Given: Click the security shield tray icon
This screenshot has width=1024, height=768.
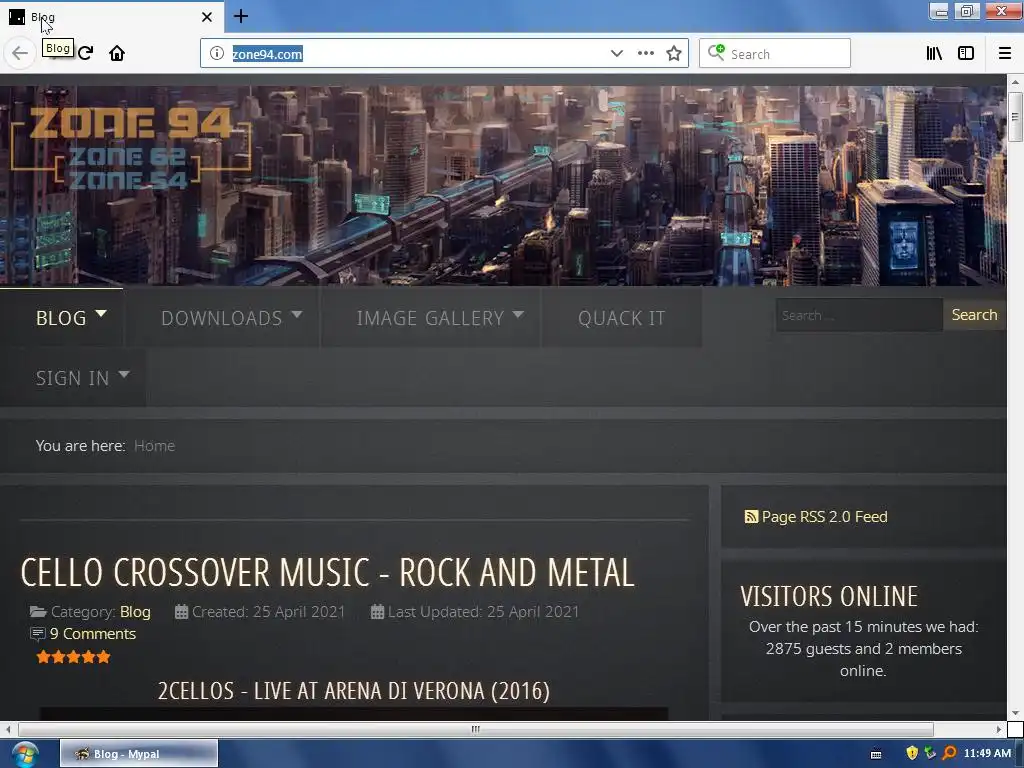Looking at the screenshot, I should pyautogui.click(x=912, y=754).
